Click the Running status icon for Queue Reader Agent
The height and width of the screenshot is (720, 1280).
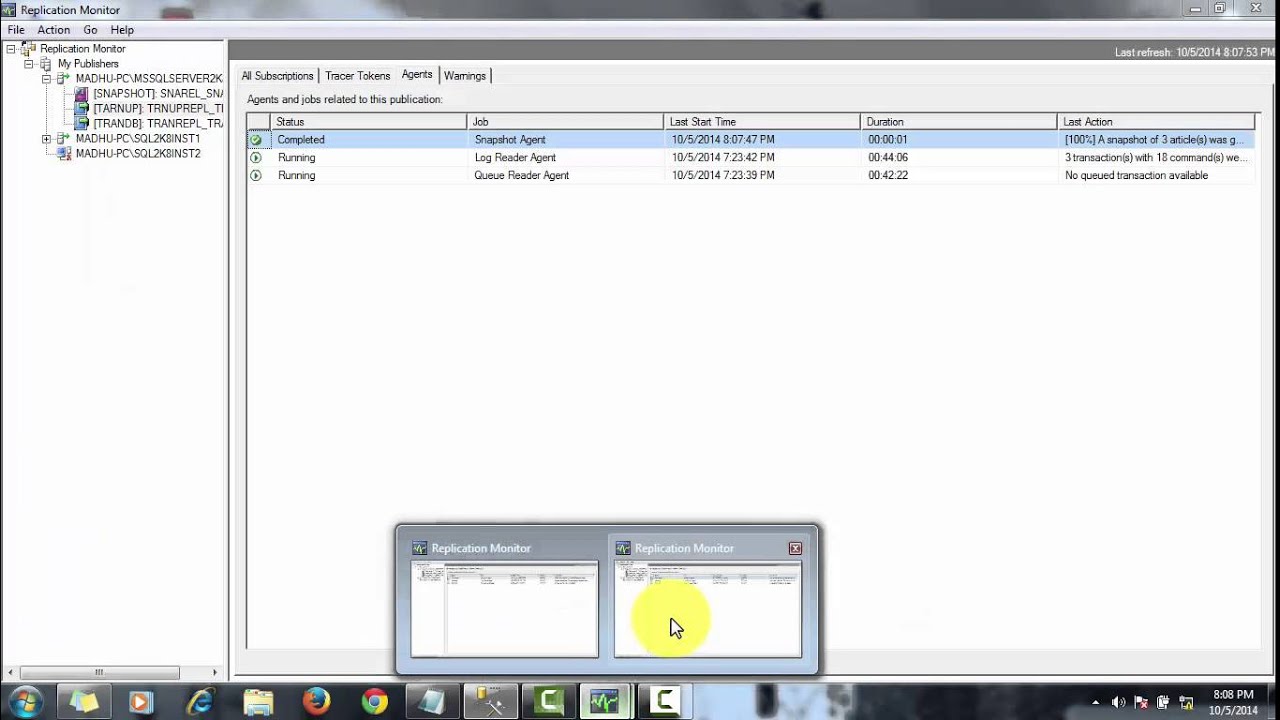pyautogui.click(x=256, y=176)
